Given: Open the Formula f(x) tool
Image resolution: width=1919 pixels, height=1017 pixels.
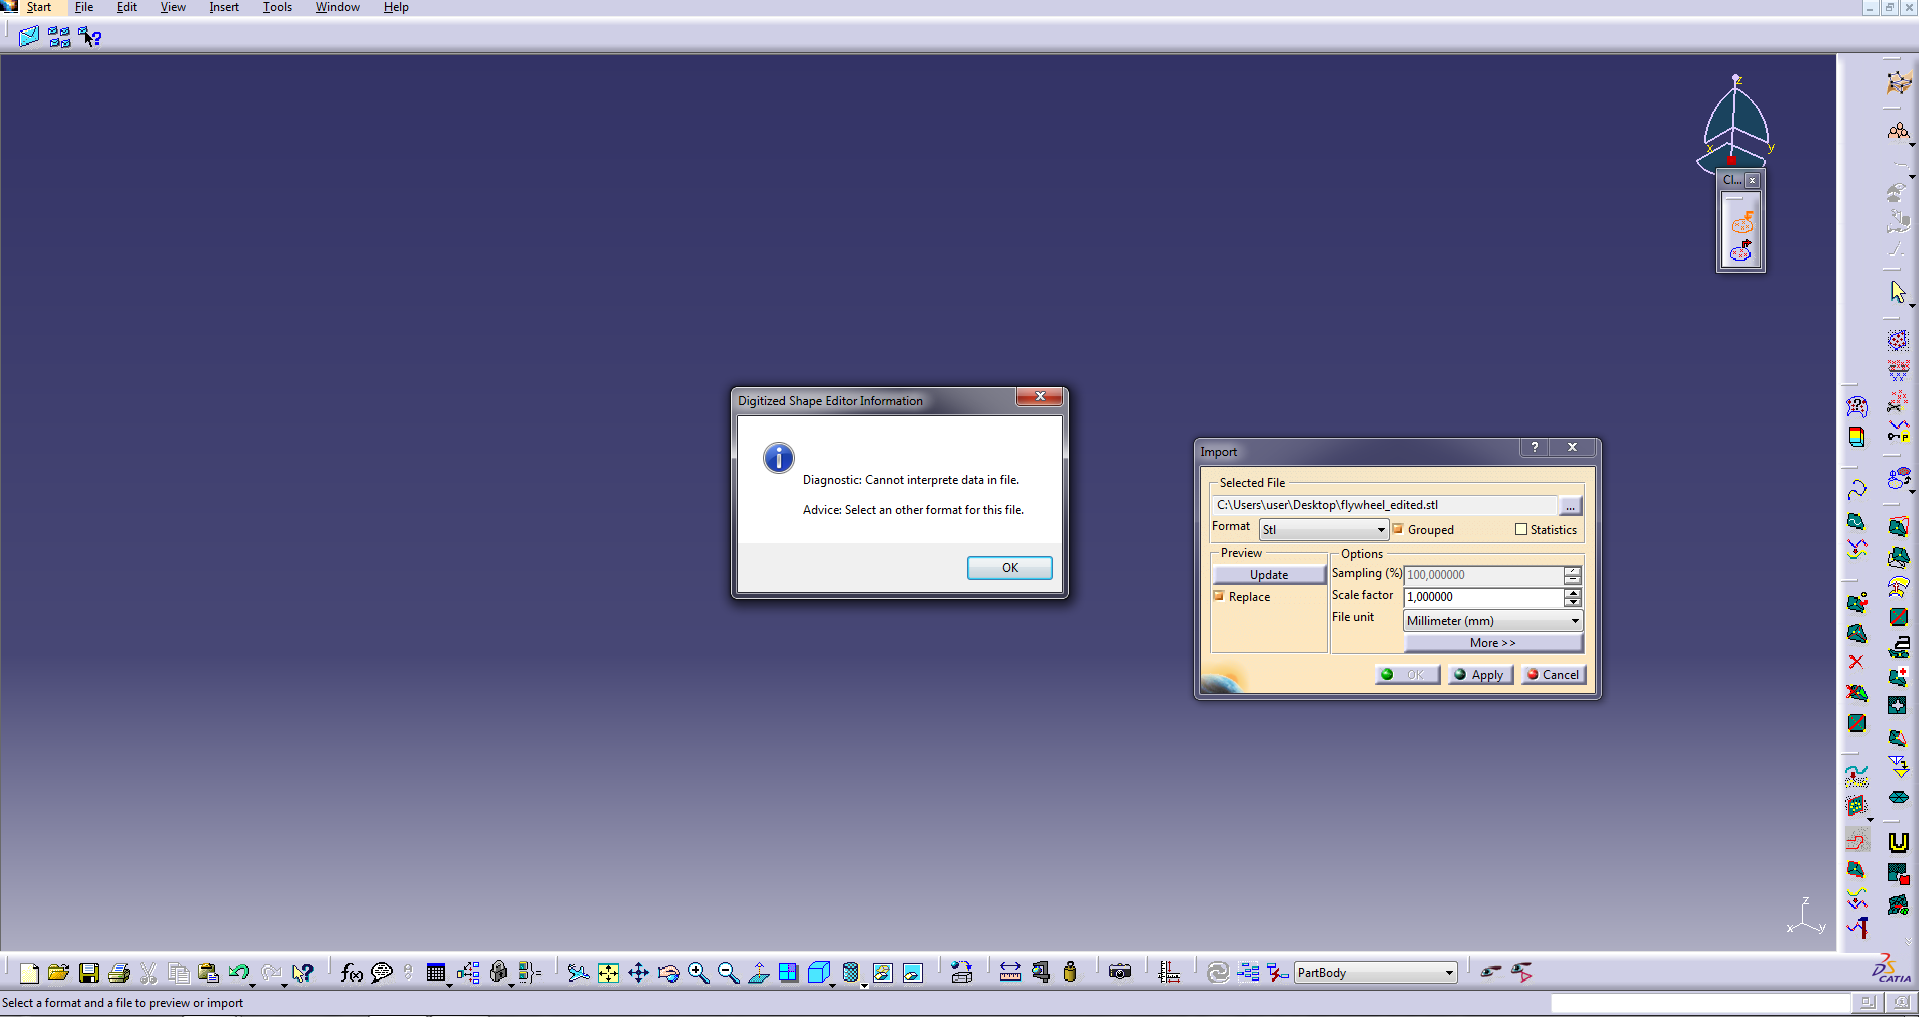Looking at the screenshot, I should click(351, 973).
